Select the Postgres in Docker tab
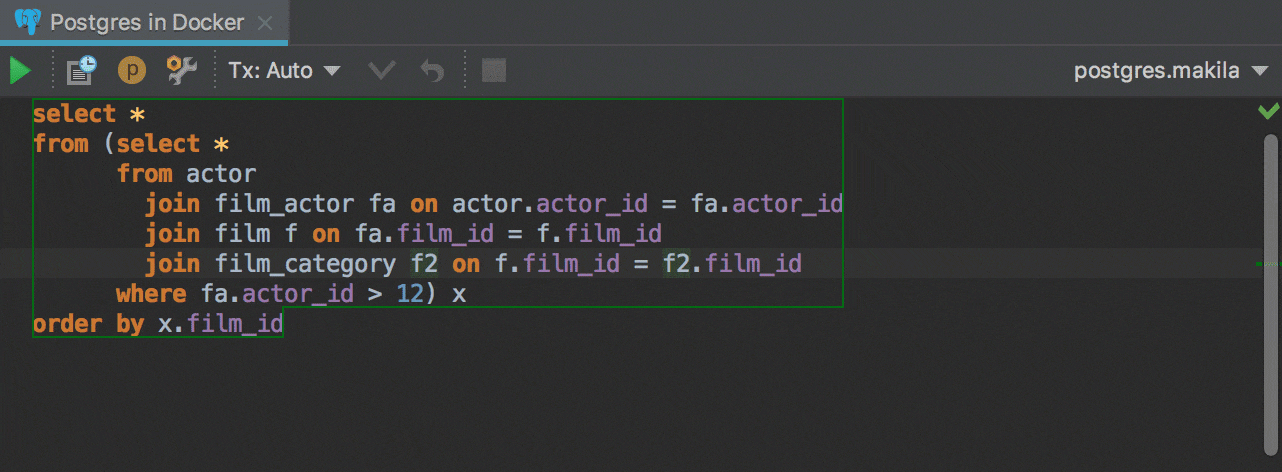Viewport: 1282px width, 472px height. click(146, 22)
